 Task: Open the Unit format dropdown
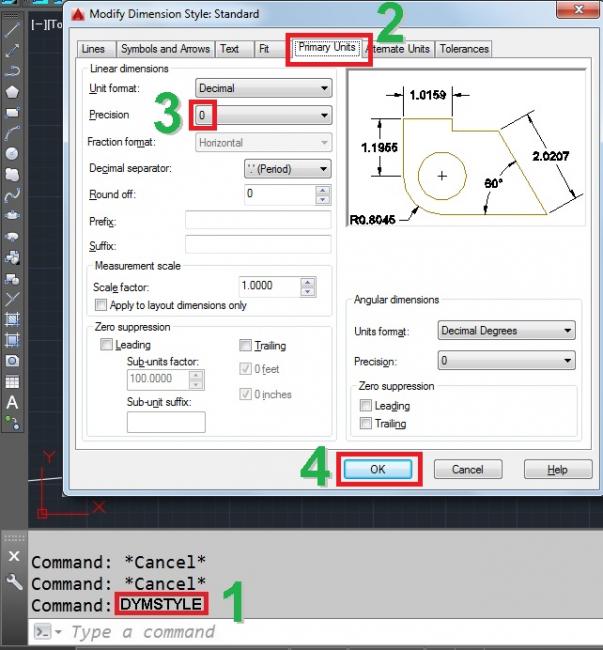(x=263, y=89)
